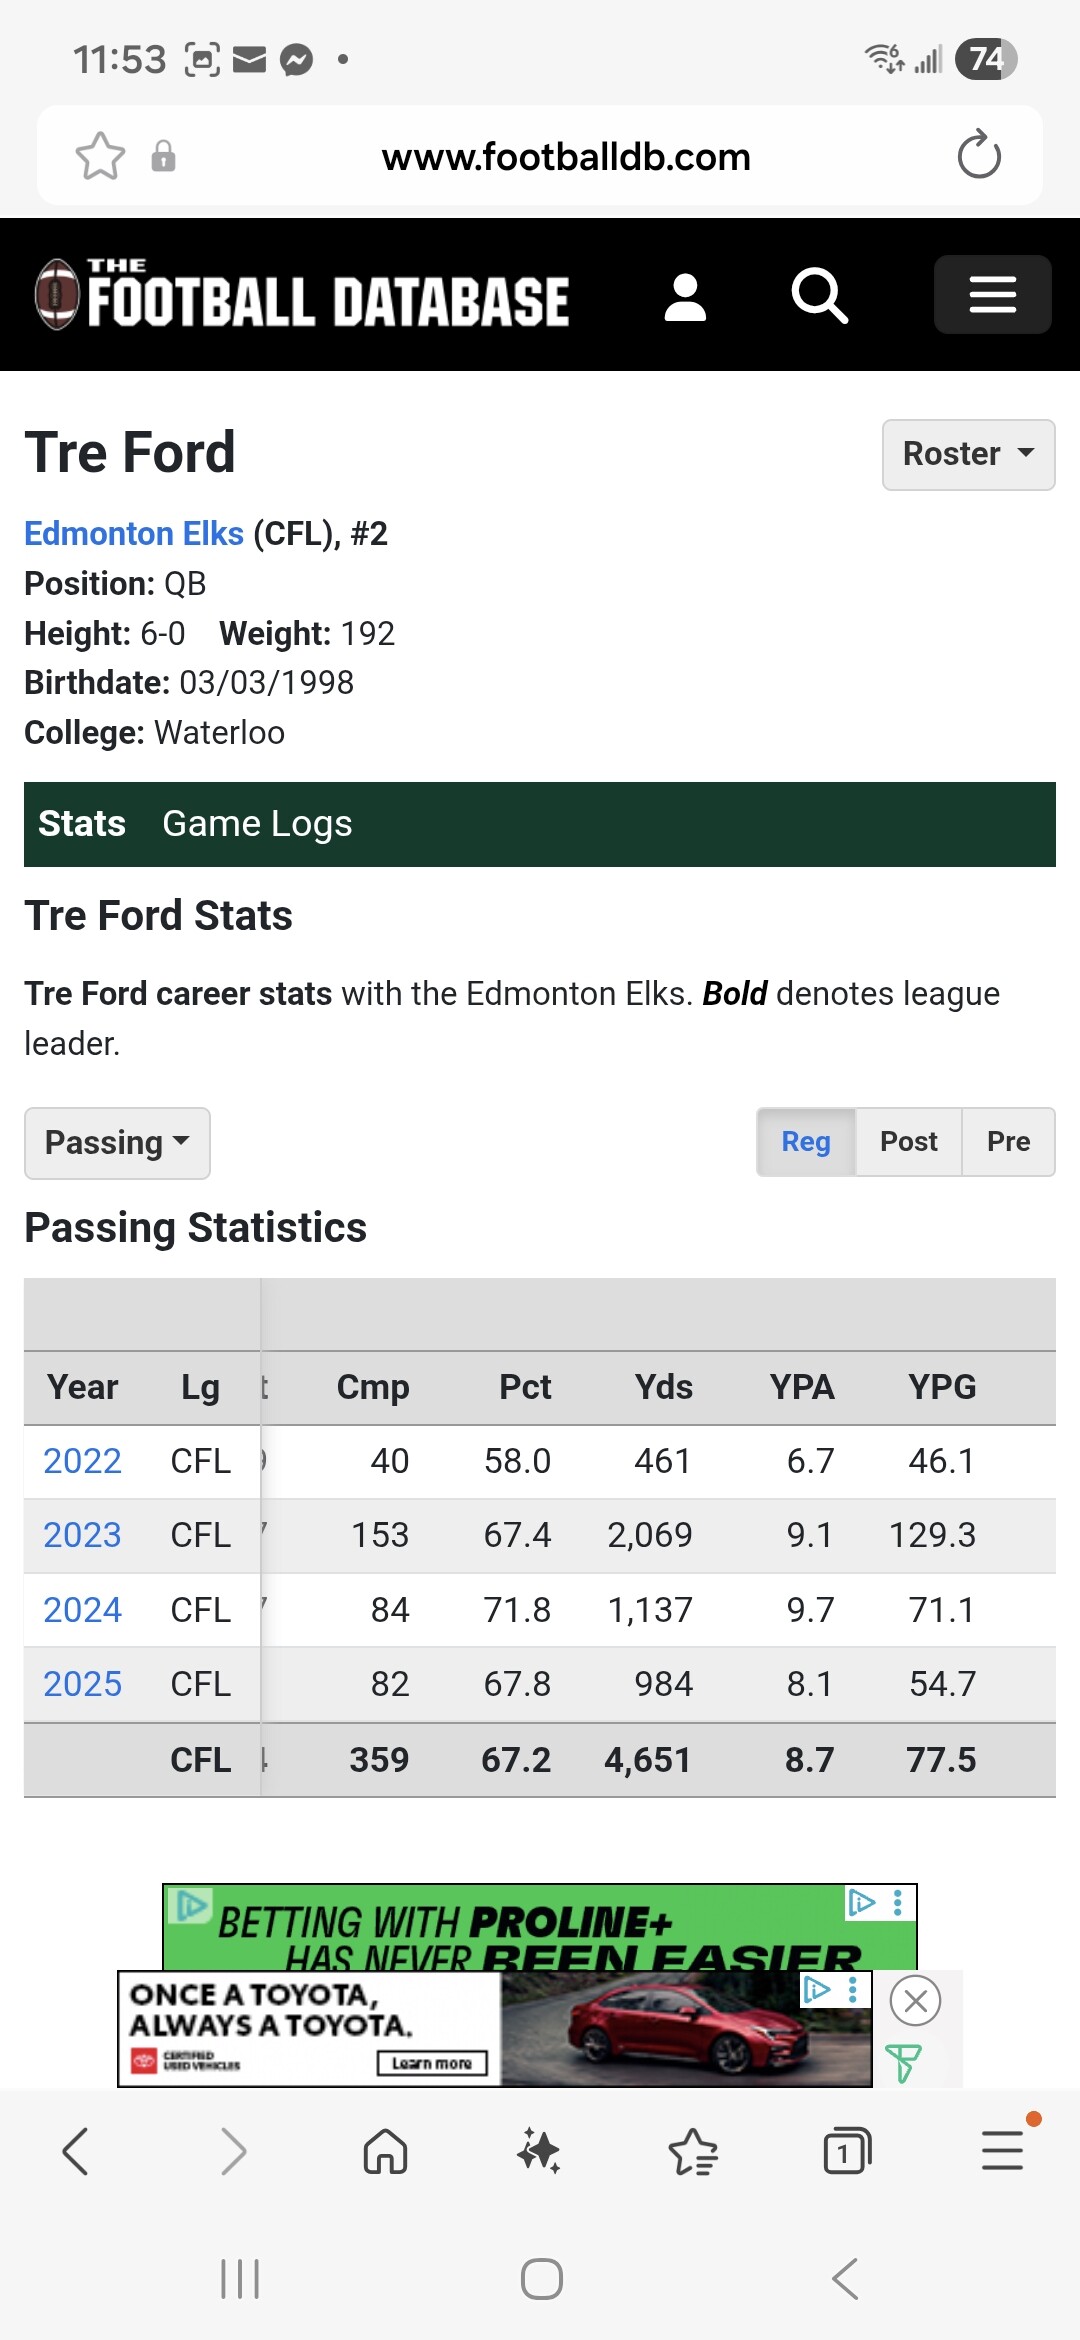Expand the Roster dropdown

pos(968,455)
